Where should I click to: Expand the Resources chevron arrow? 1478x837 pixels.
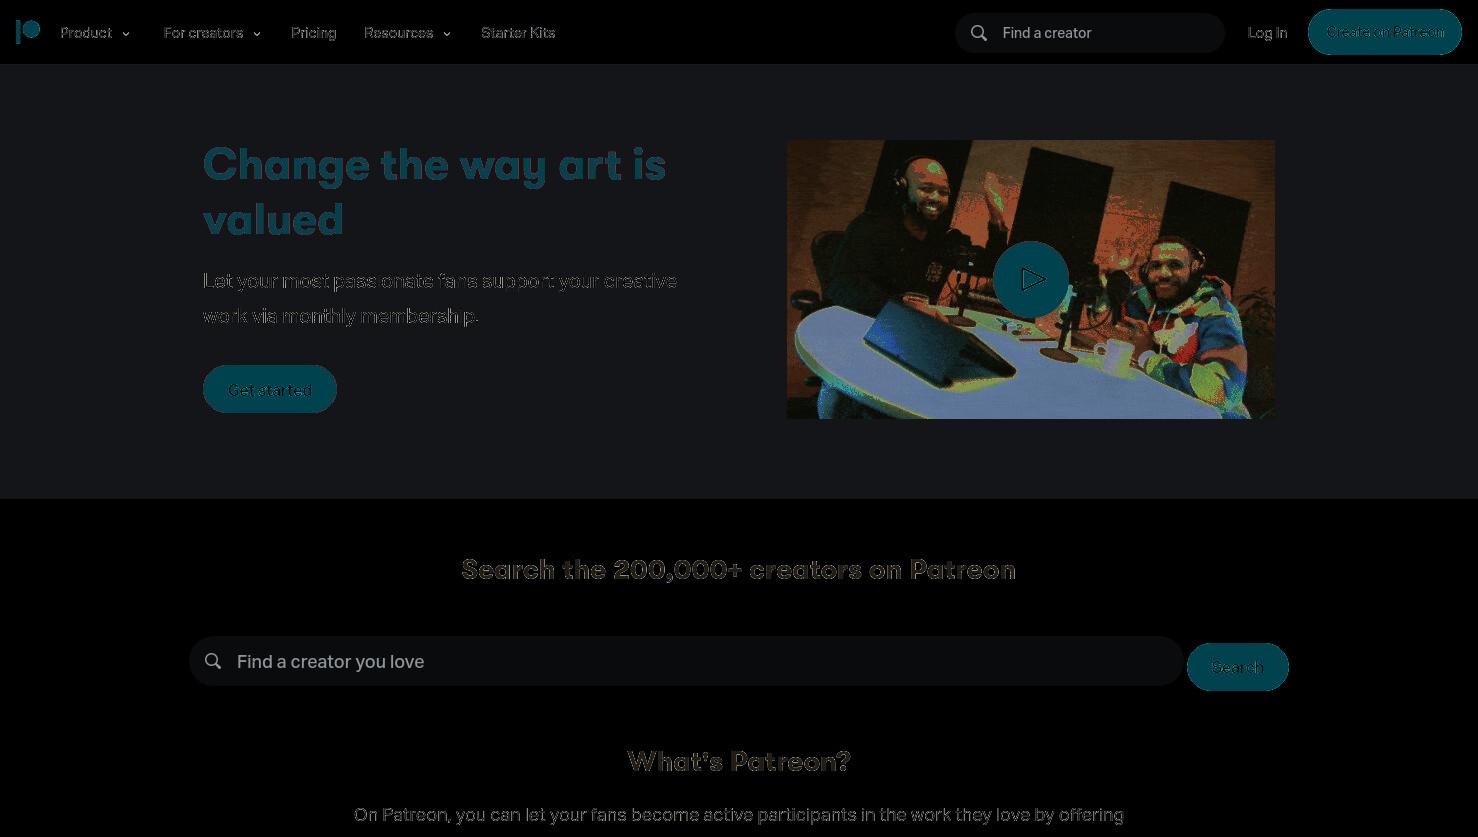point(447,34)
